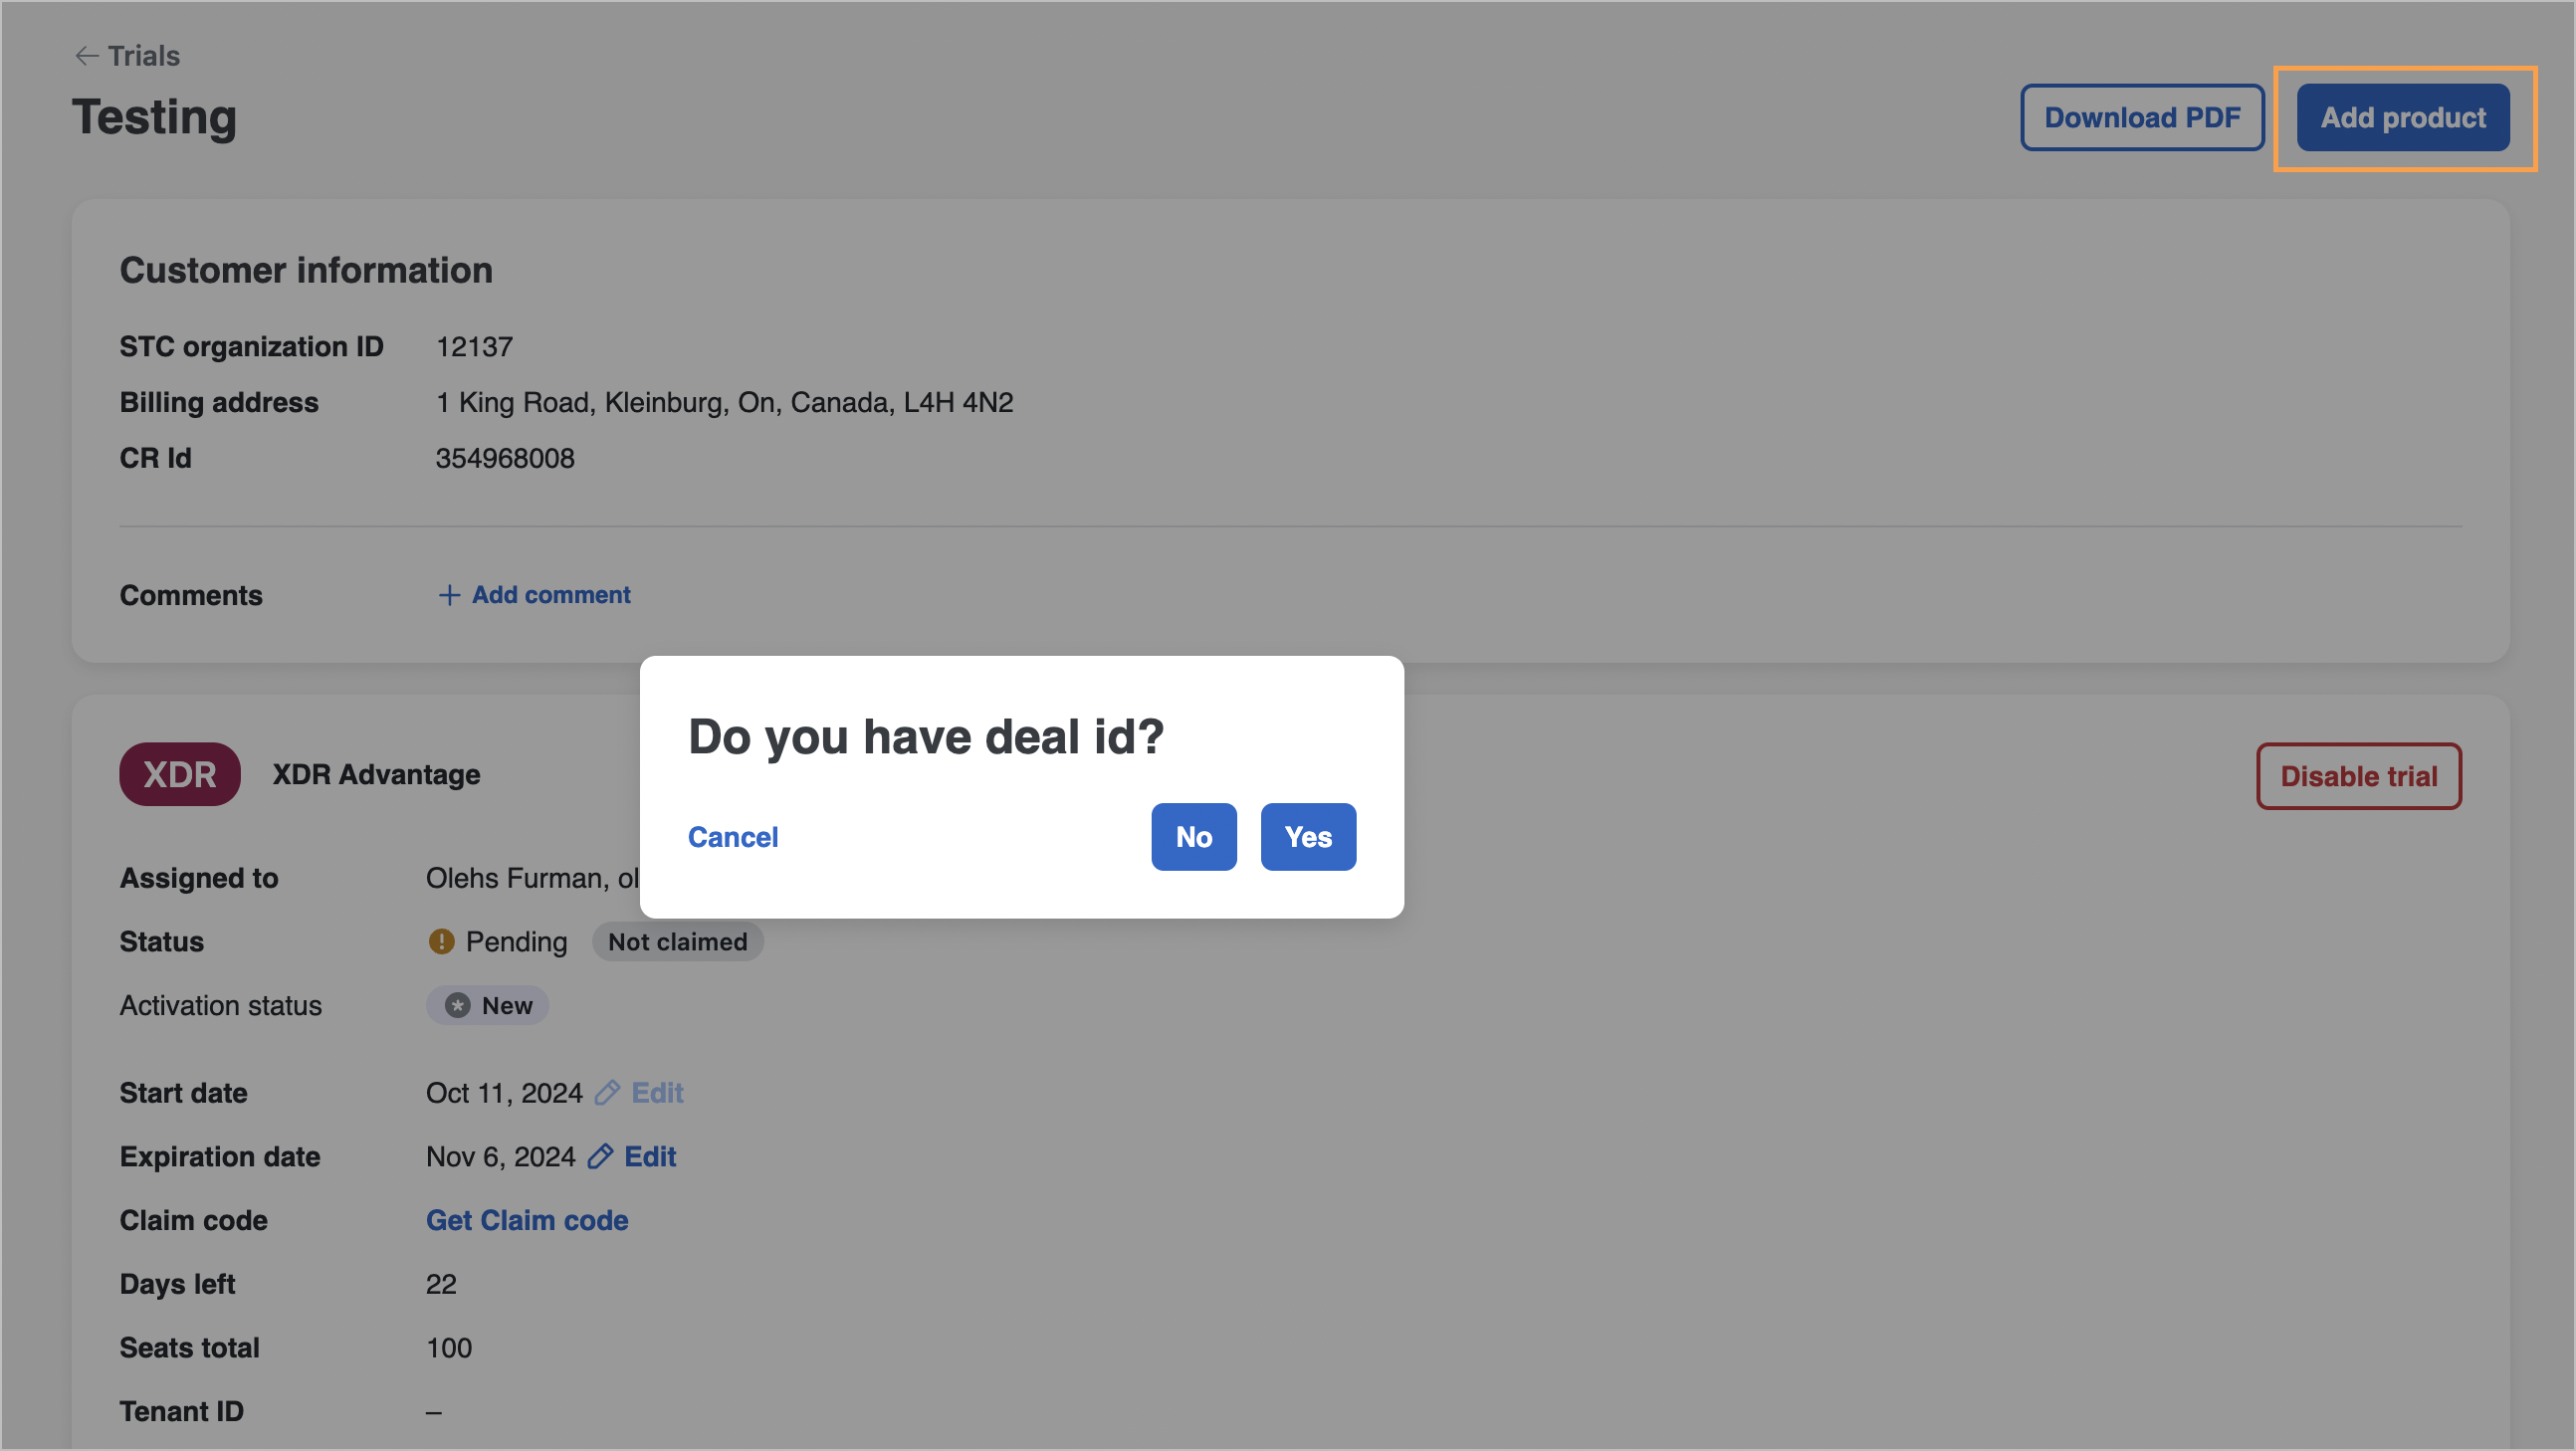Click the plus icon beside Add comment
2576x1451 pixels.
click(449, 595)
